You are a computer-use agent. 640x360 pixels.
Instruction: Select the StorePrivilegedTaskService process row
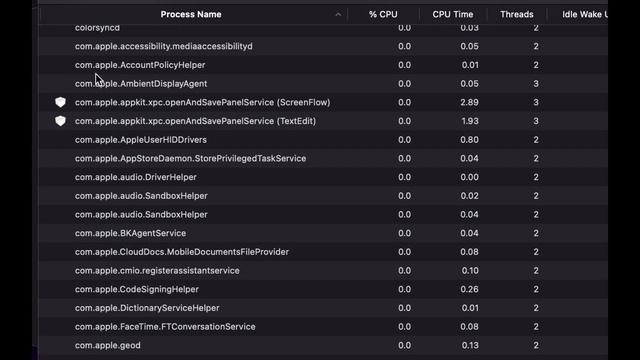point(323,158)
